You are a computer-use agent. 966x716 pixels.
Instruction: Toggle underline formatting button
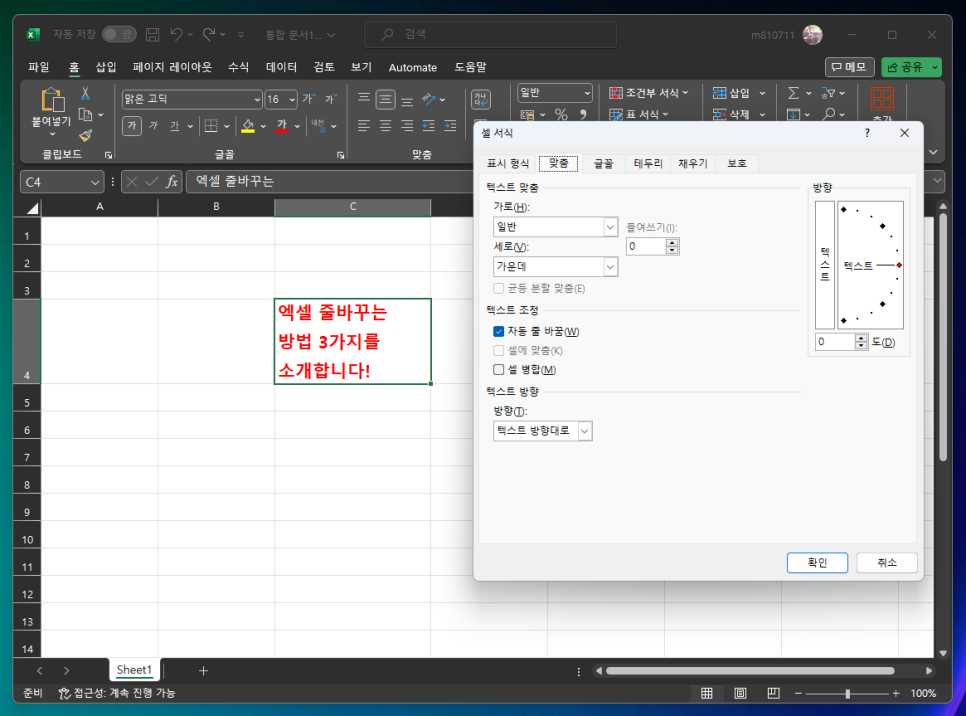(x=175, y=126)
